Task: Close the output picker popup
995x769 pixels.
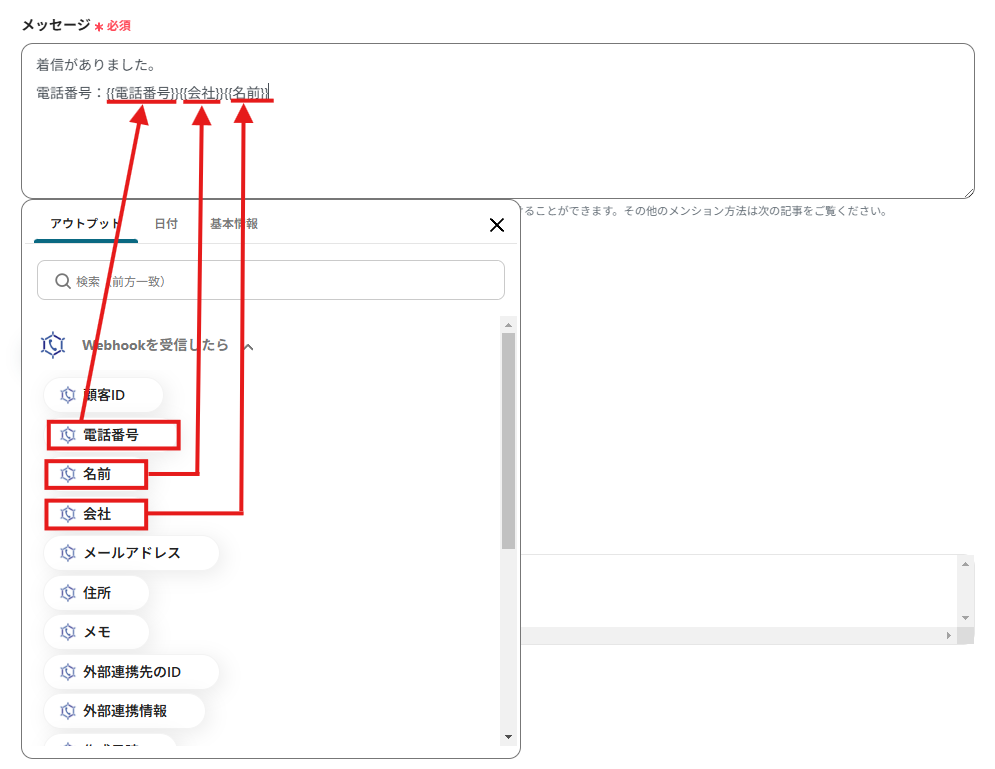Action: pyautogui.click(x=497, y=225)
